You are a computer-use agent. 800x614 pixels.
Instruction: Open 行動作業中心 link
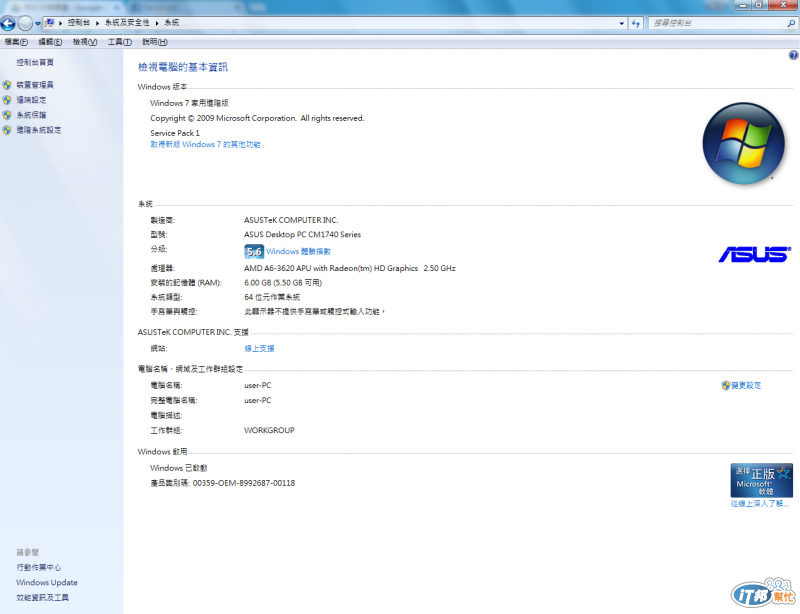point(38,567)
